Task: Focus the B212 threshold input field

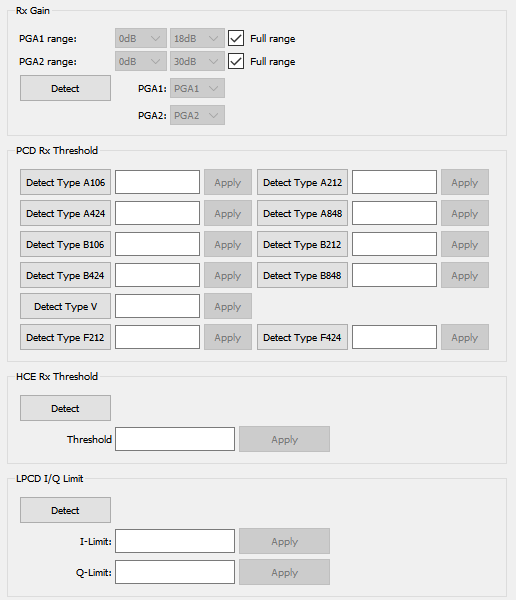Action: [x=394, y=244]
